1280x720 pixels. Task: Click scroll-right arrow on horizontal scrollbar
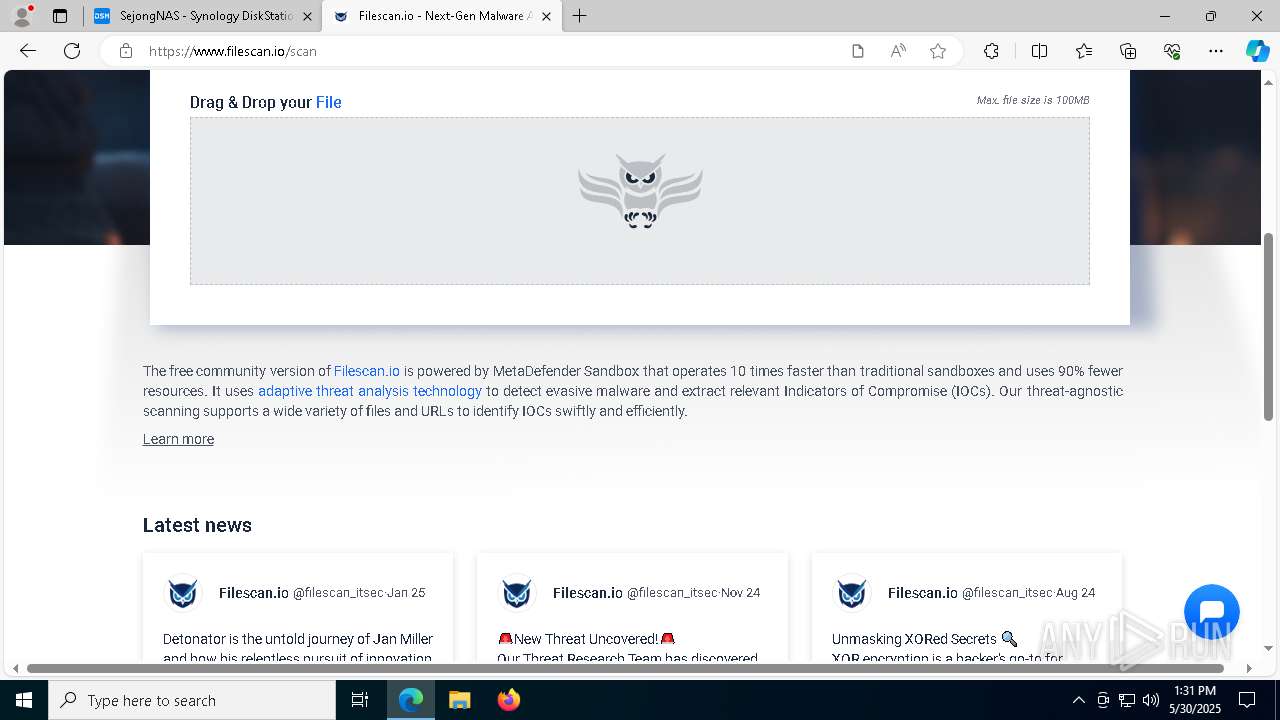(x=1249, y=668)
